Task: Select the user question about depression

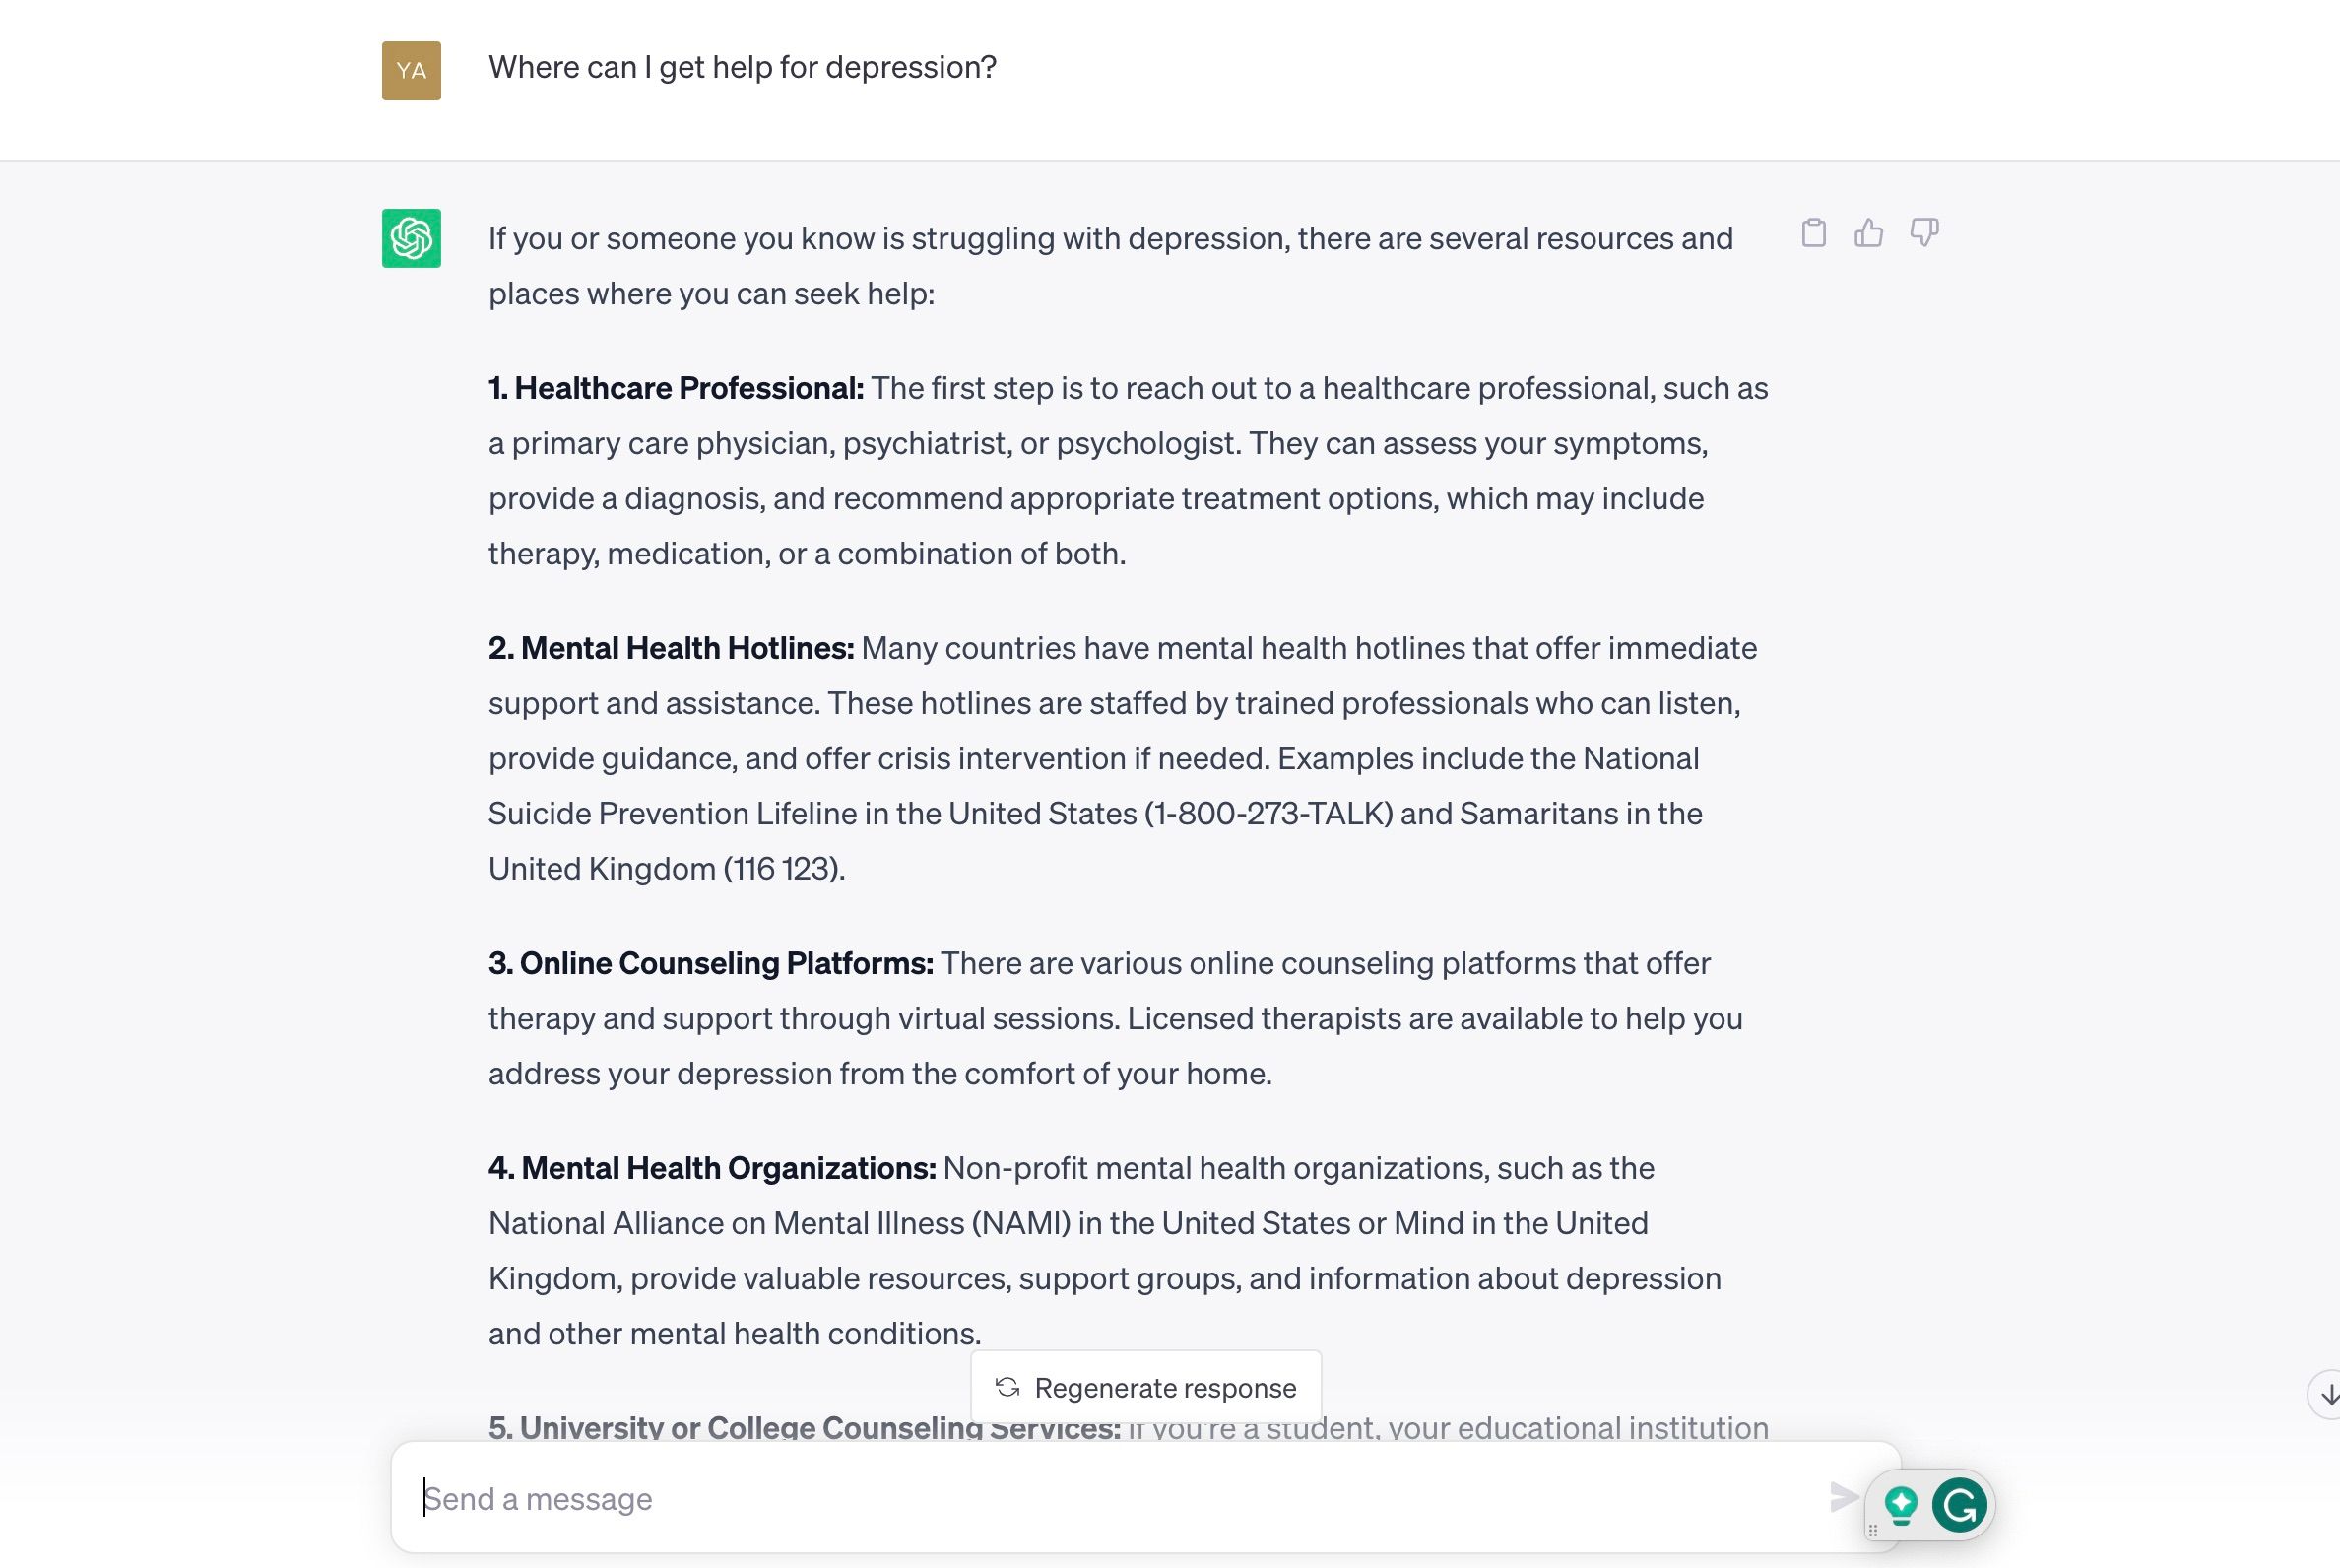Action: click(x=741, y=67)
